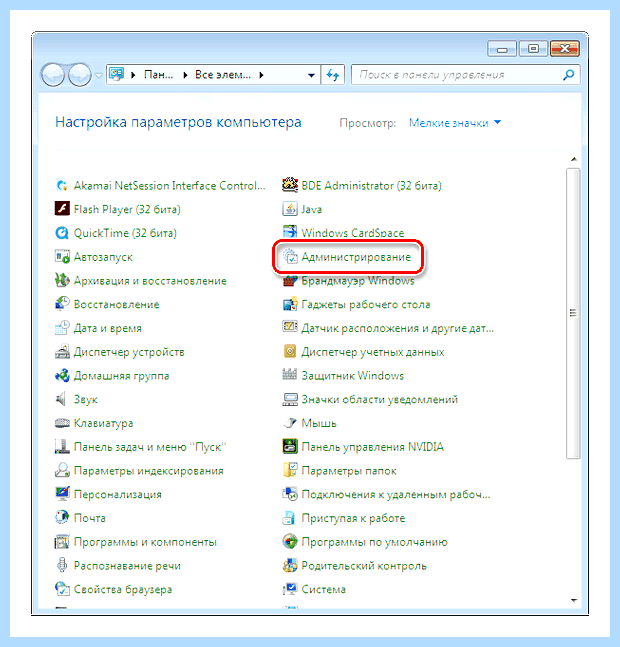Open Приступая к работе link
Screen dimensions: 620x647
coord(353,518)
